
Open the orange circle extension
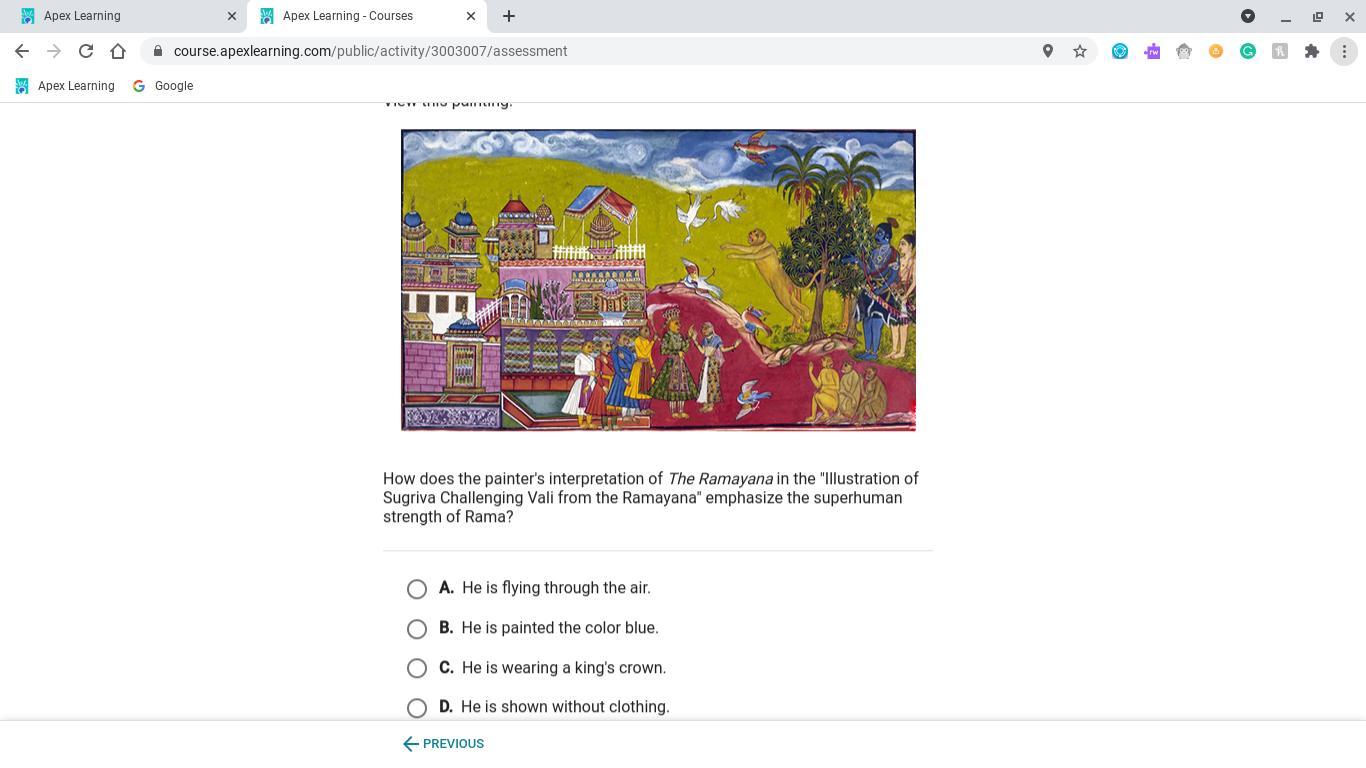tap(1216, 51)
